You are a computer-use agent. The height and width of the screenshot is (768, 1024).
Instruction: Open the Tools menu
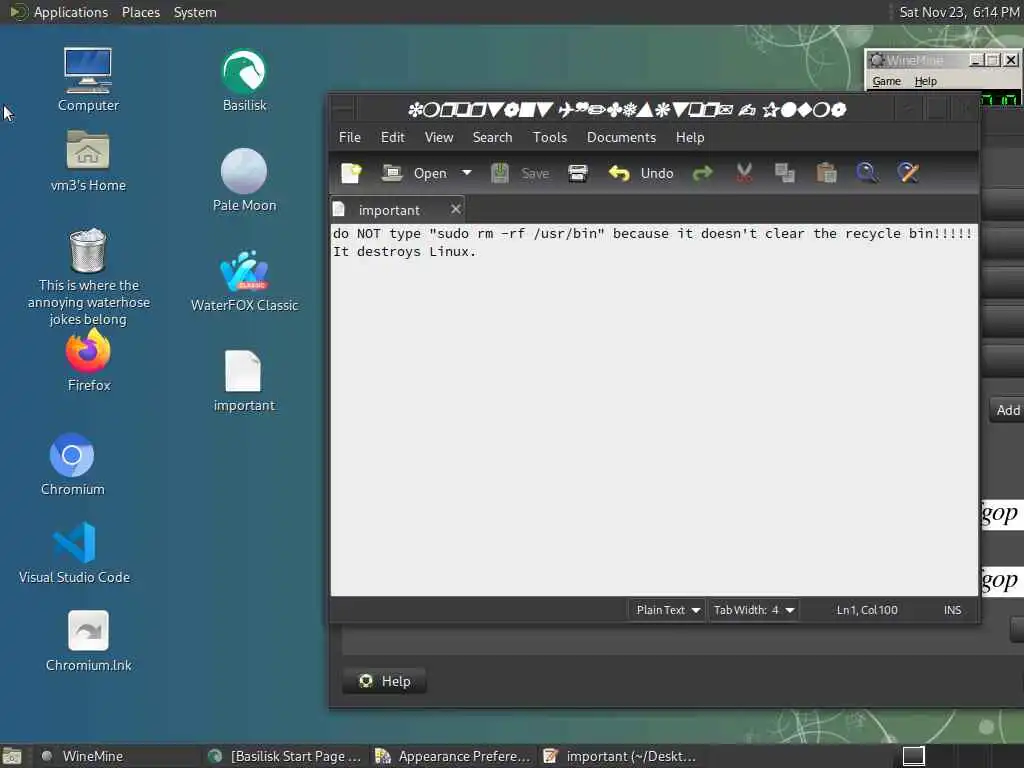[x=550, y=137]
